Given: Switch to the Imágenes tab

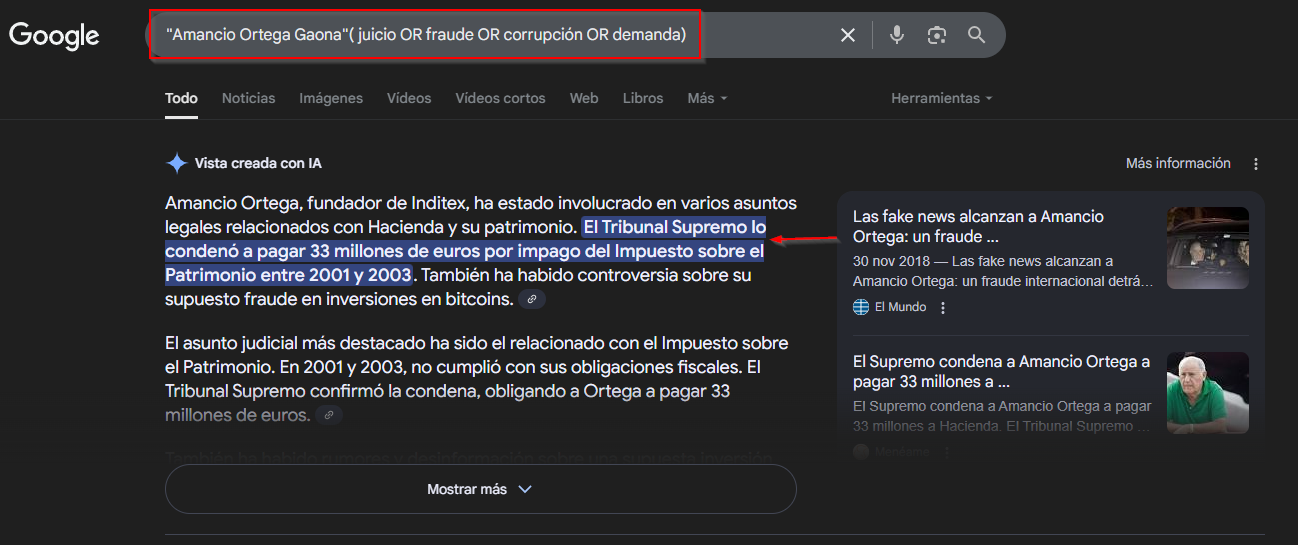Looking at the screenshot, I should [330, 98].
